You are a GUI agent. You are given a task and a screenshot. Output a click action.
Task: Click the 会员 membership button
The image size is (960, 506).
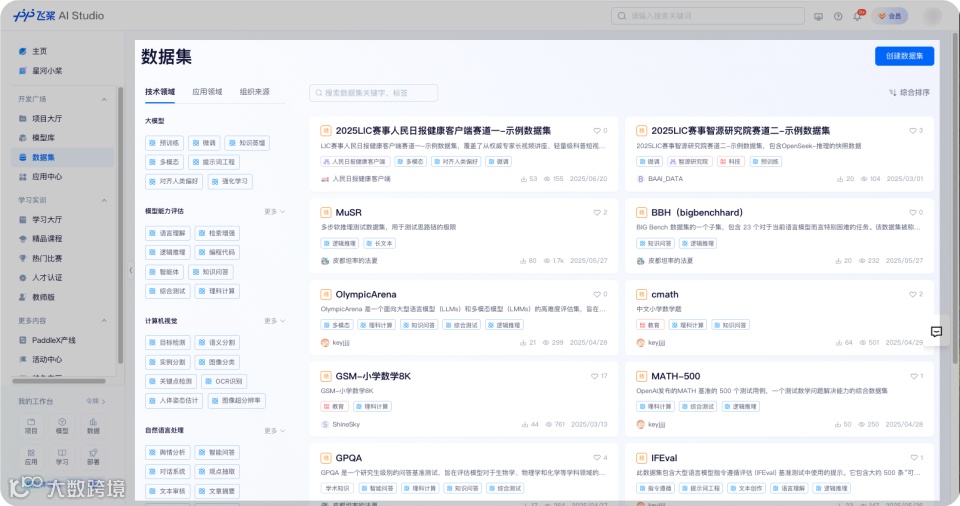890,16
